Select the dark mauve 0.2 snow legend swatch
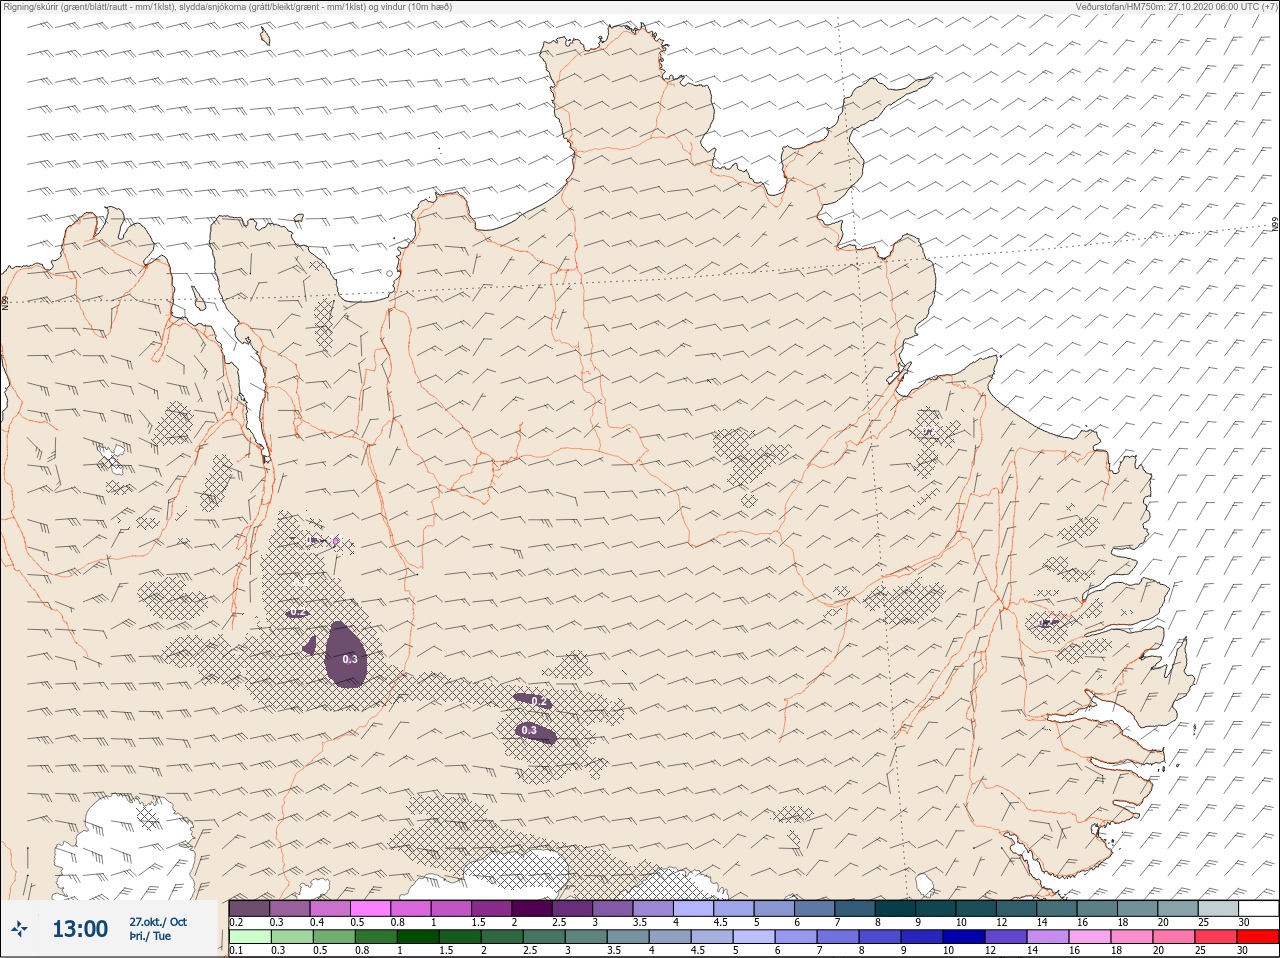The height and width of the screenshot is (958, 1280). tap(249, 908)
